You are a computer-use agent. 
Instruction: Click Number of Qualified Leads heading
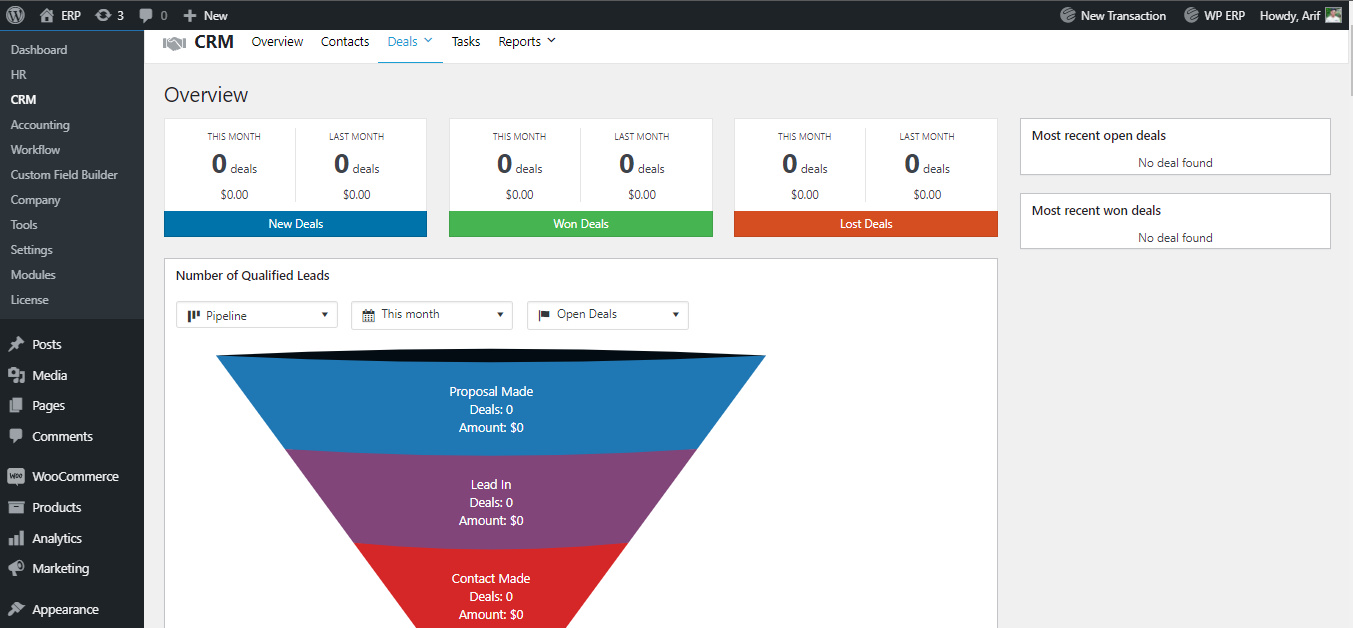[x=253, y=276]
